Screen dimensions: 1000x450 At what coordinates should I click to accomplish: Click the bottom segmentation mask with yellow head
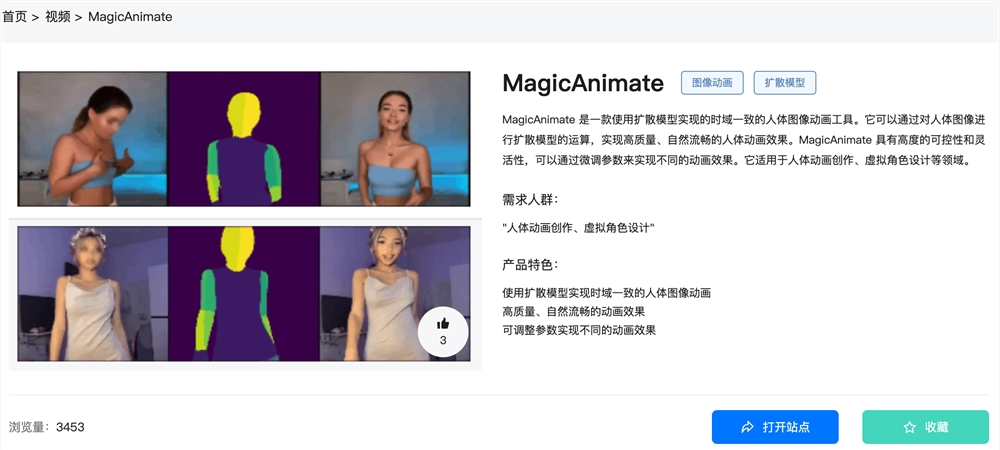[x=244, y=294]
